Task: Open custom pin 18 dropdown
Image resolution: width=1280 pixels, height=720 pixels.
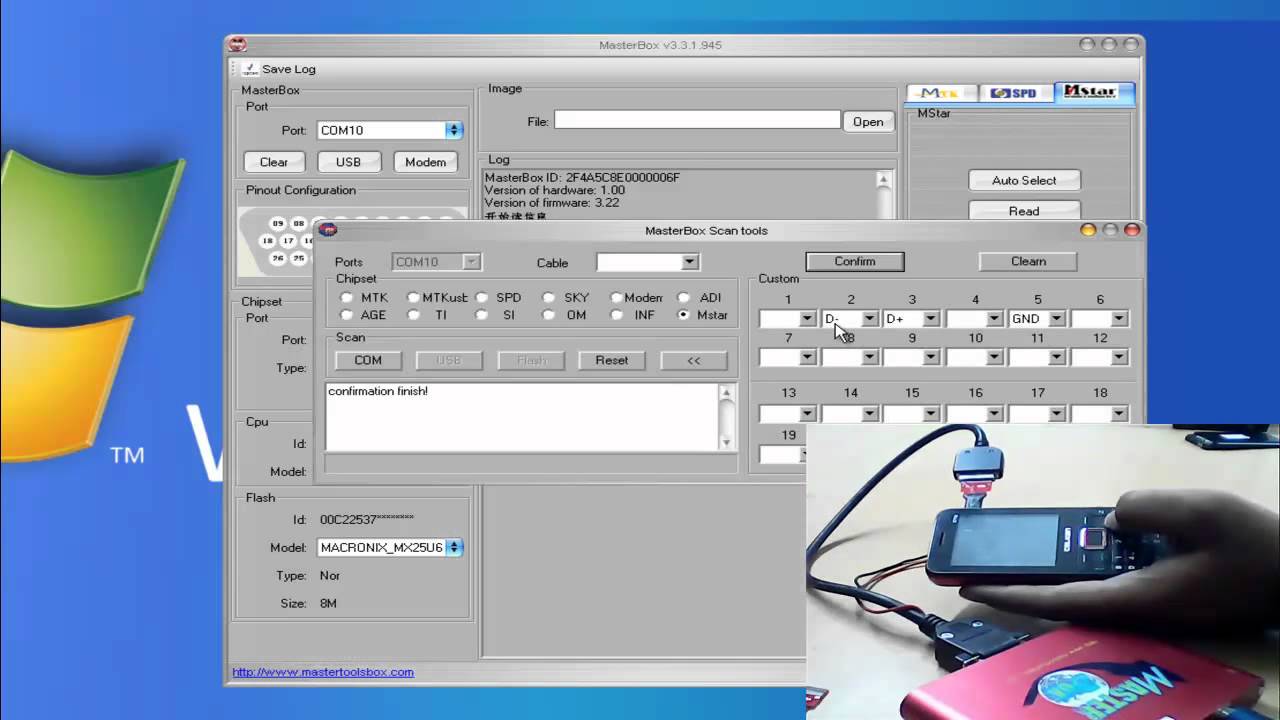Action: click(x=1119, y=413)
